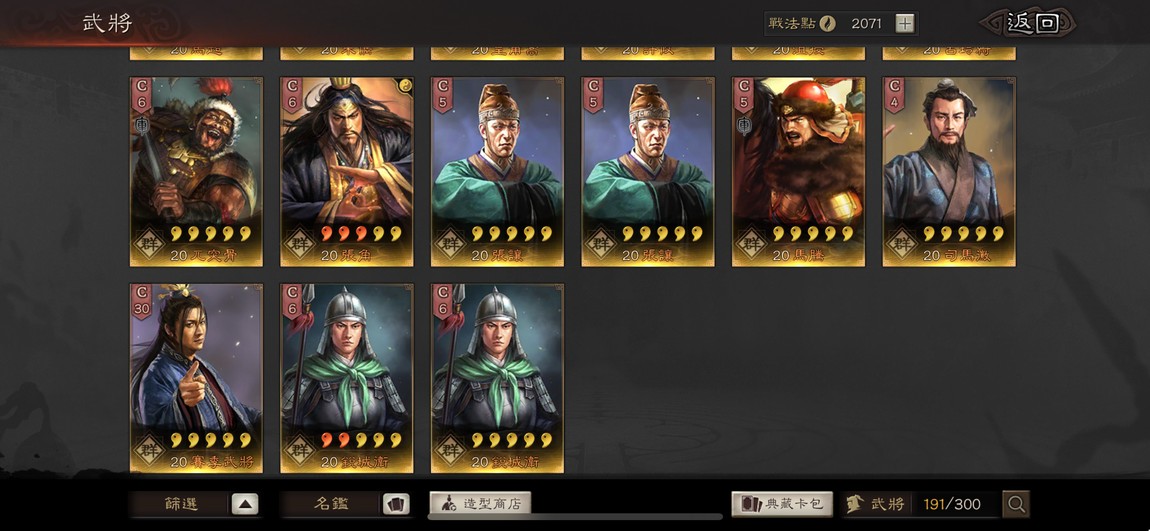The image size is (1150, 531).
Task: Click the cost C4 badge on 司馬徽
Action: [893, 94]
